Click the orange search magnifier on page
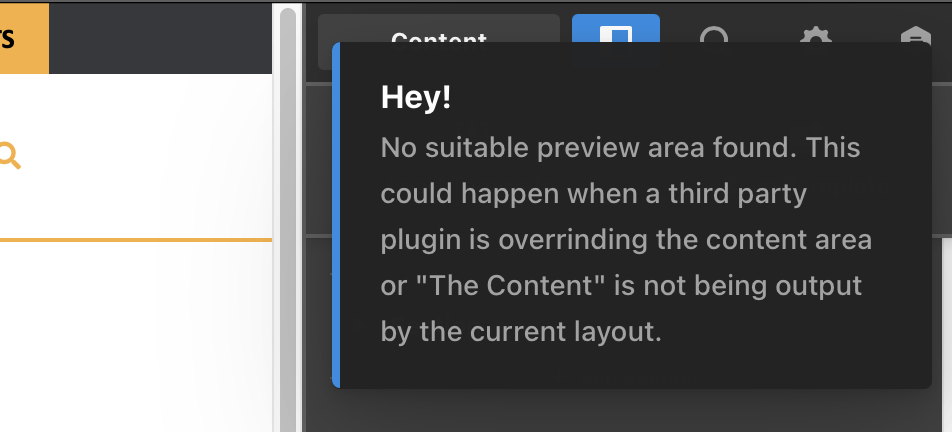Screen dimensions: 952x432 tap(9, 155)
